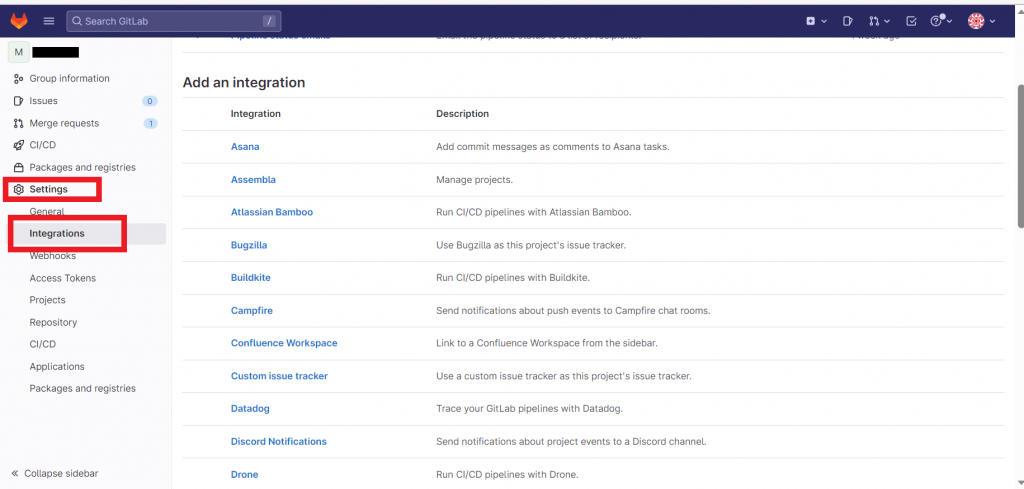This screenshot has height=489, width=1024.
Task: Click the GitLab fox logo
Action: [18, 21]
